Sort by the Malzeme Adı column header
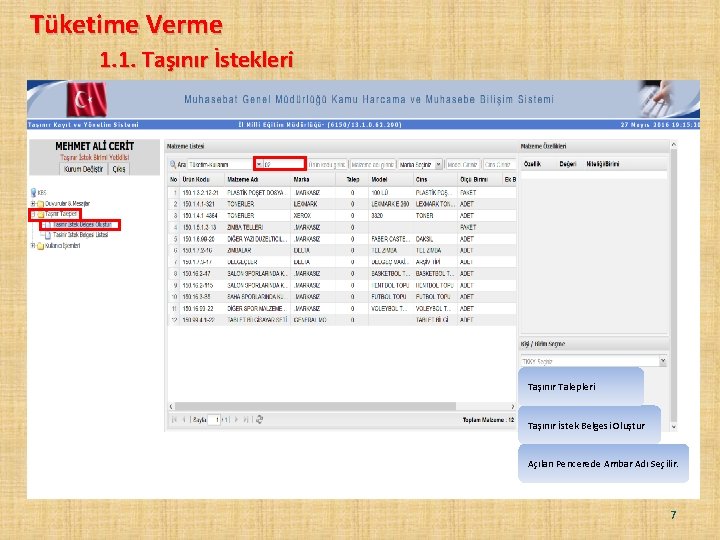 click(258, 180)
